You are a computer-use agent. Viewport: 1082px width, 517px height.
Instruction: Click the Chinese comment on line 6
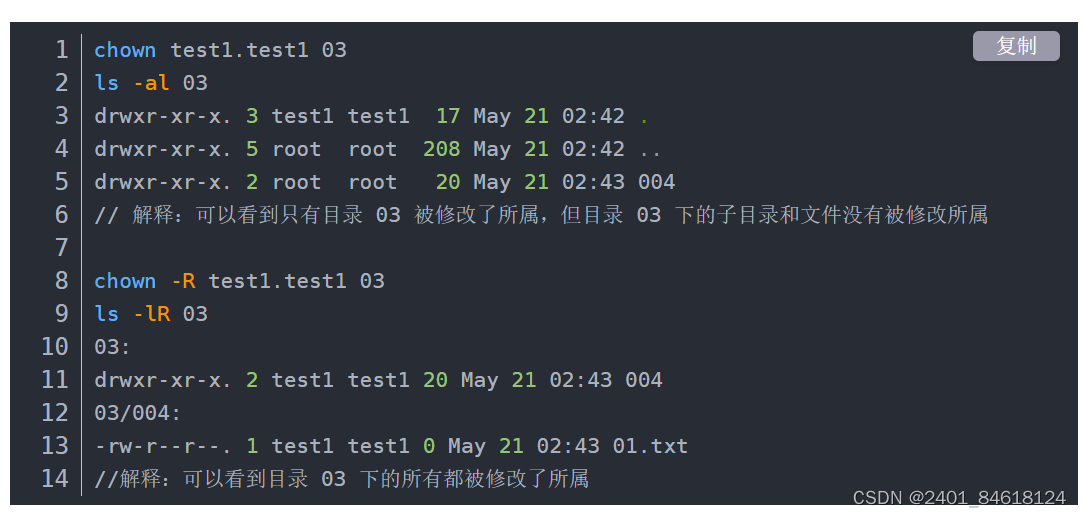click(541, 215)
